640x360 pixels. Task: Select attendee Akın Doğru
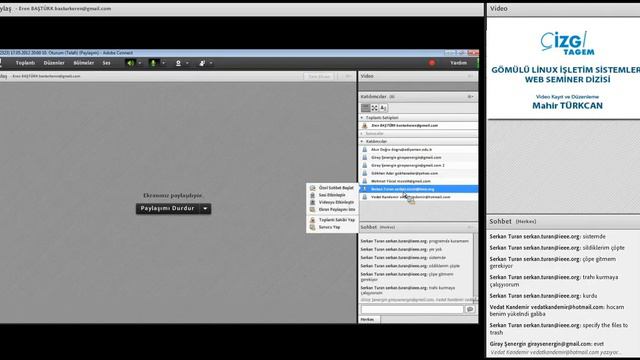click(418, 150)
